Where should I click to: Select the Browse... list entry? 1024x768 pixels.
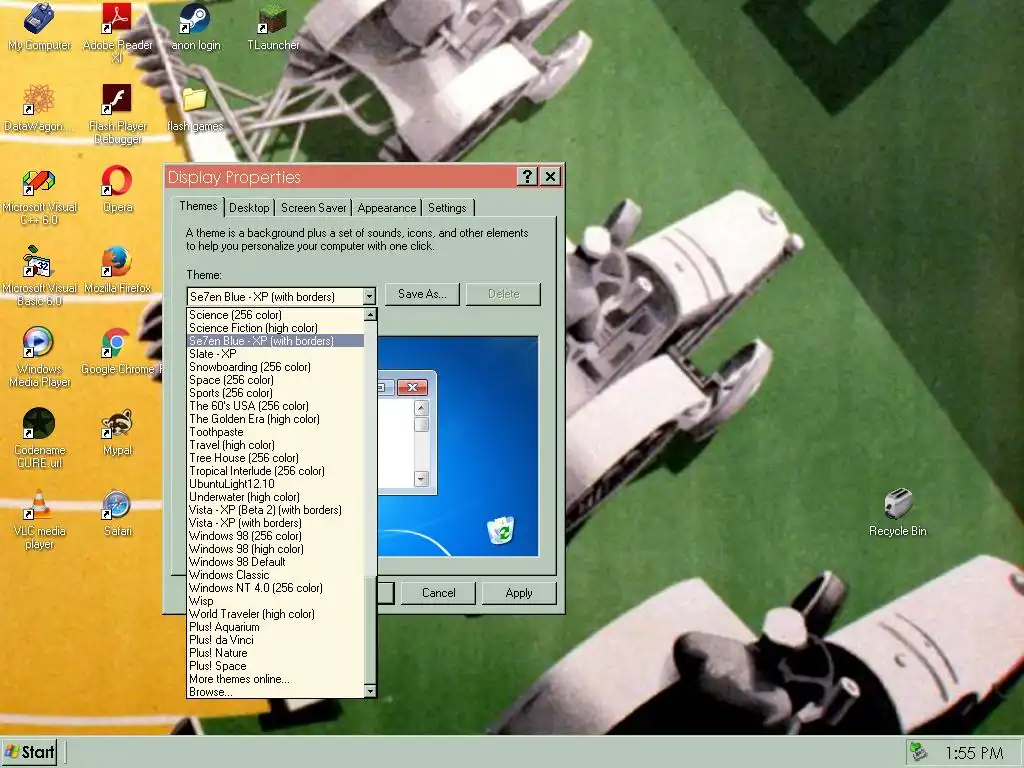click(x=276, y=692)
